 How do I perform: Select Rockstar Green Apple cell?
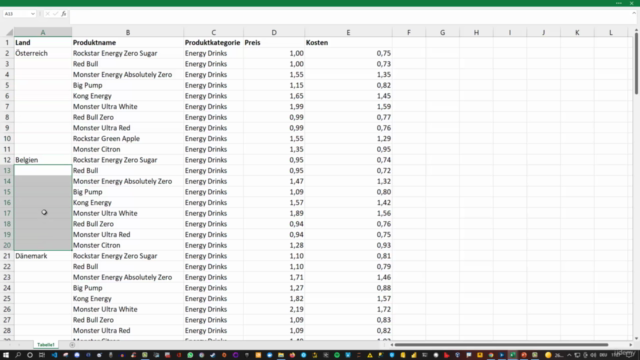click(128, 138)
